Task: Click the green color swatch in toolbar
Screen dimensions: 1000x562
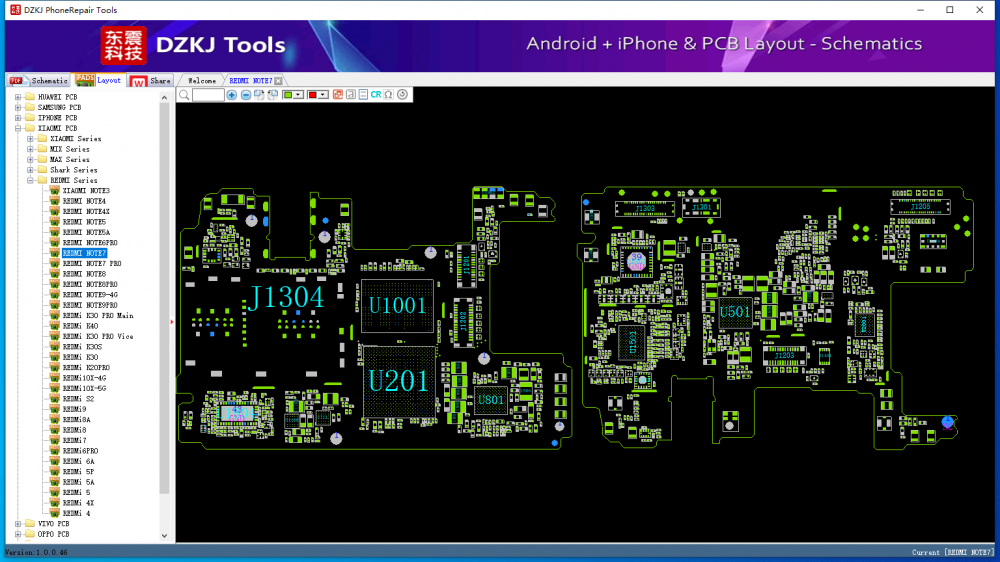Action: 288,95
